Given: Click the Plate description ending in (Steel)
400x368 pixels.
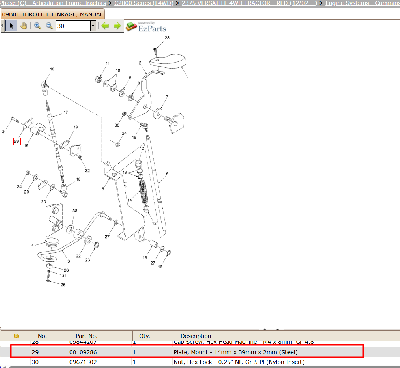Looking at the screenshot, I should tap(235, 352).
